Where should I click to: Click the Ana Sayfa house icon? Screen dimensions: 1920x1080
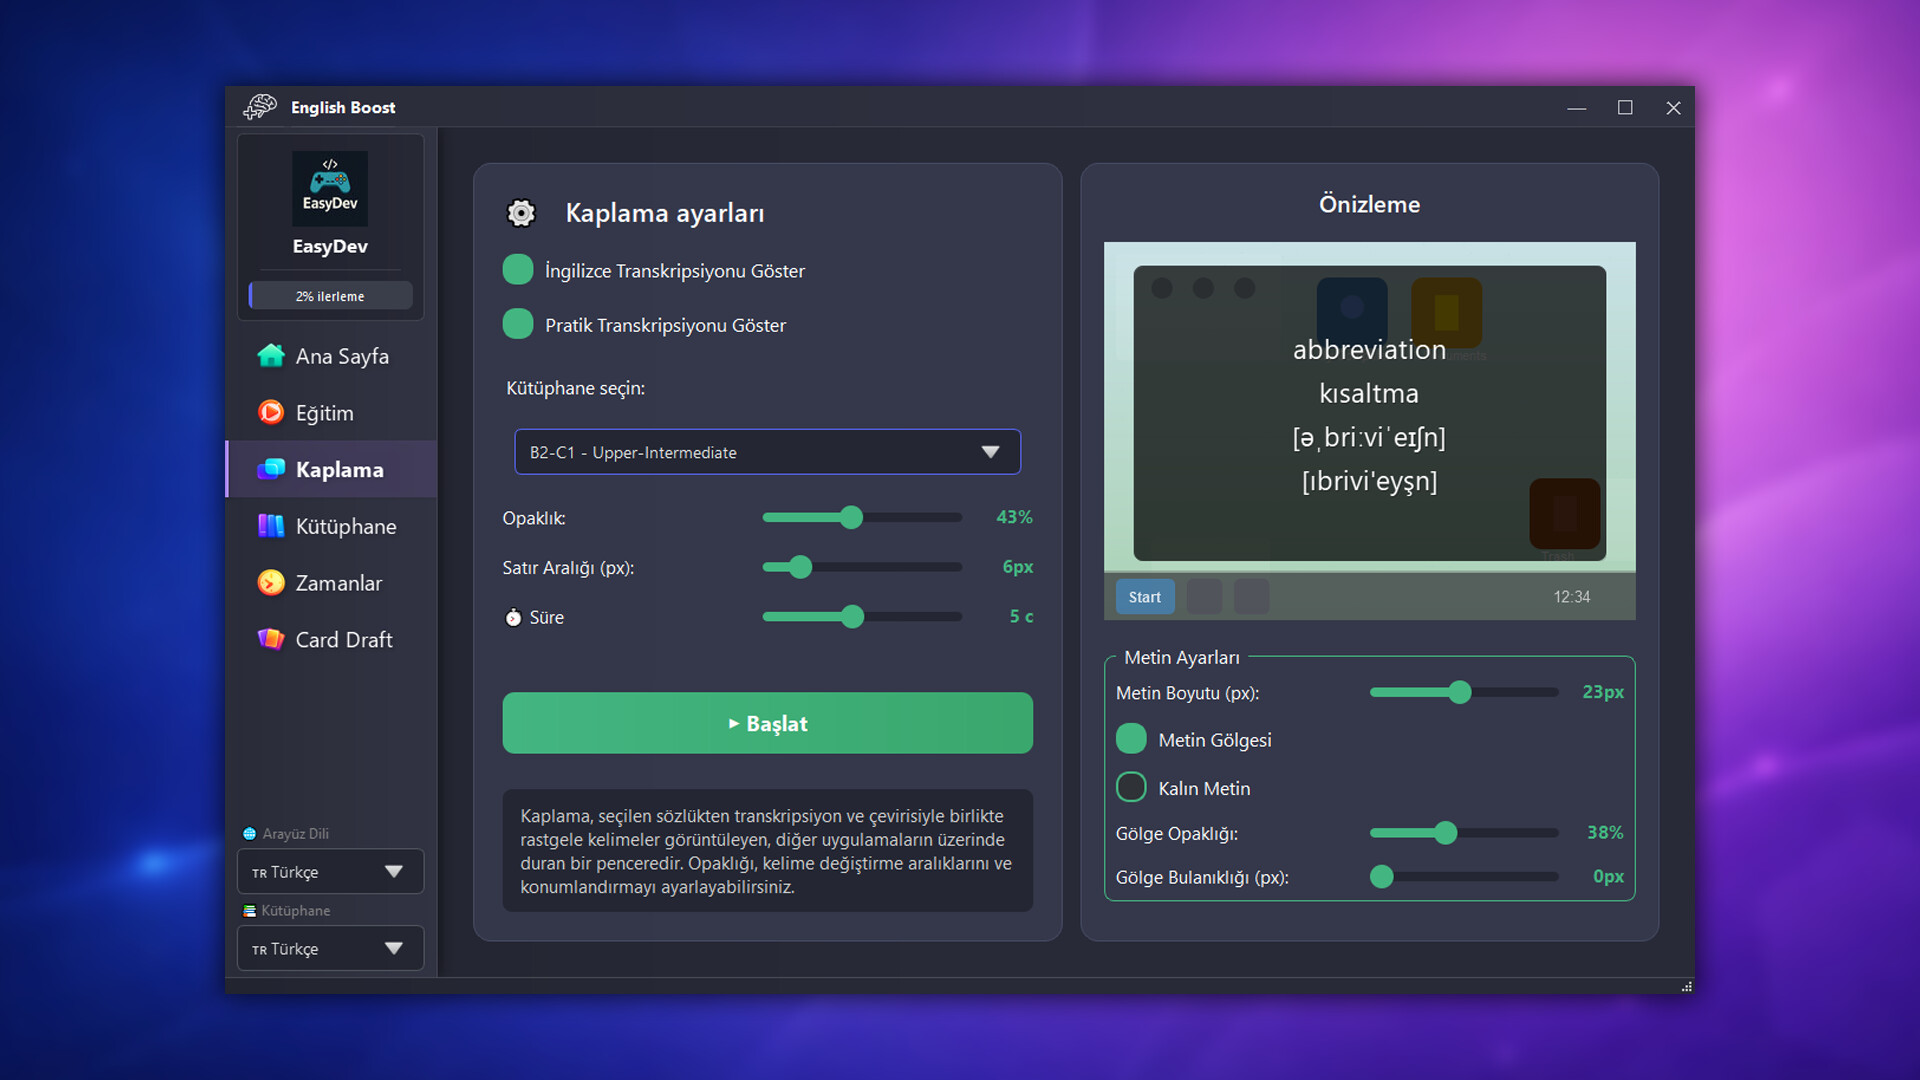[271, 356]
